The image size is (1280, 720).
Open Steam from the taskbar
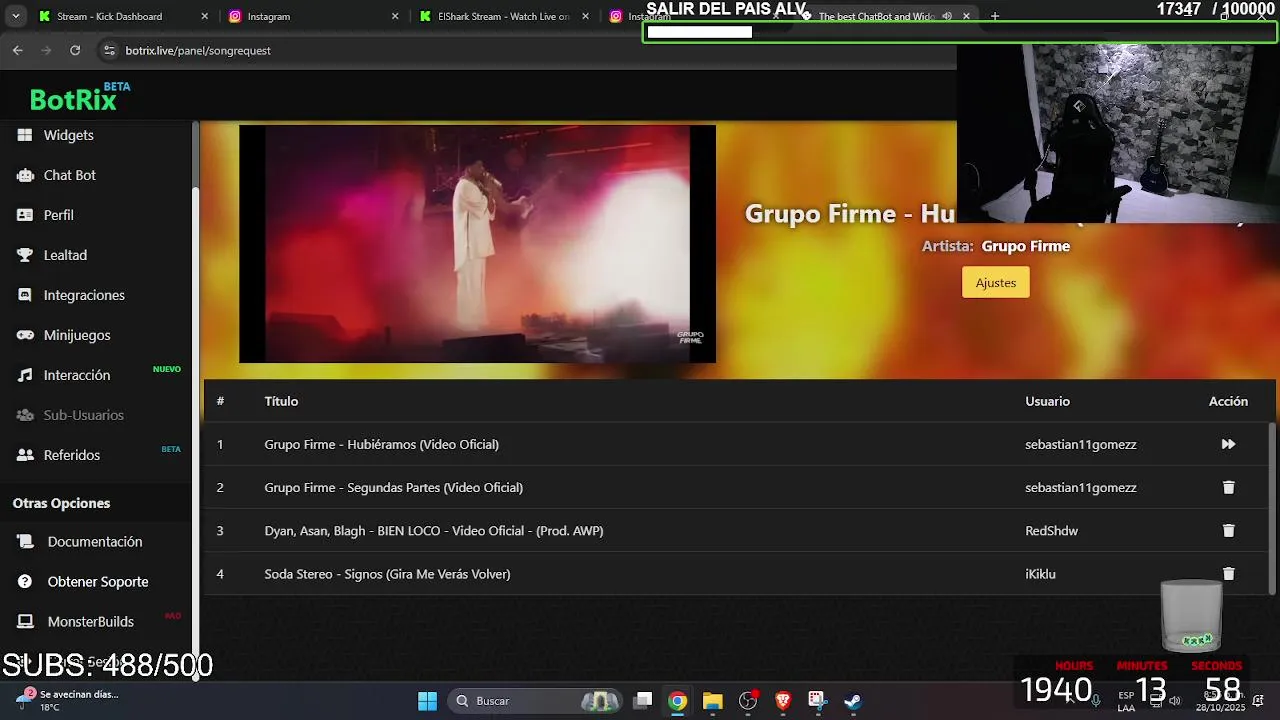(x=853, y=701)
